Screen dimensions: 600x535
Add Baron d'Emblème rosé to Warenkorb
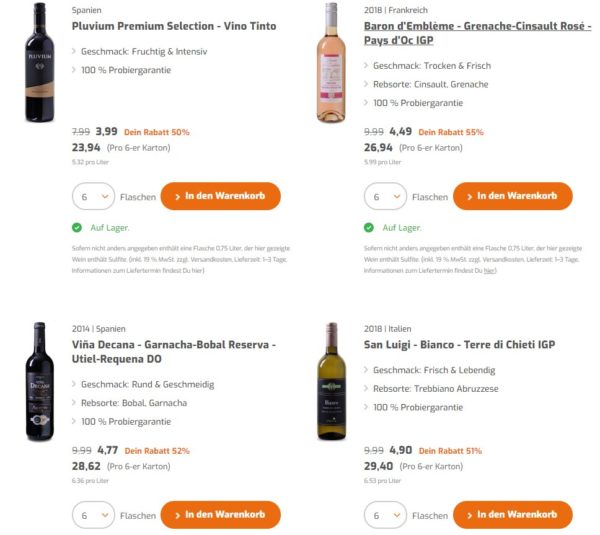511,196
